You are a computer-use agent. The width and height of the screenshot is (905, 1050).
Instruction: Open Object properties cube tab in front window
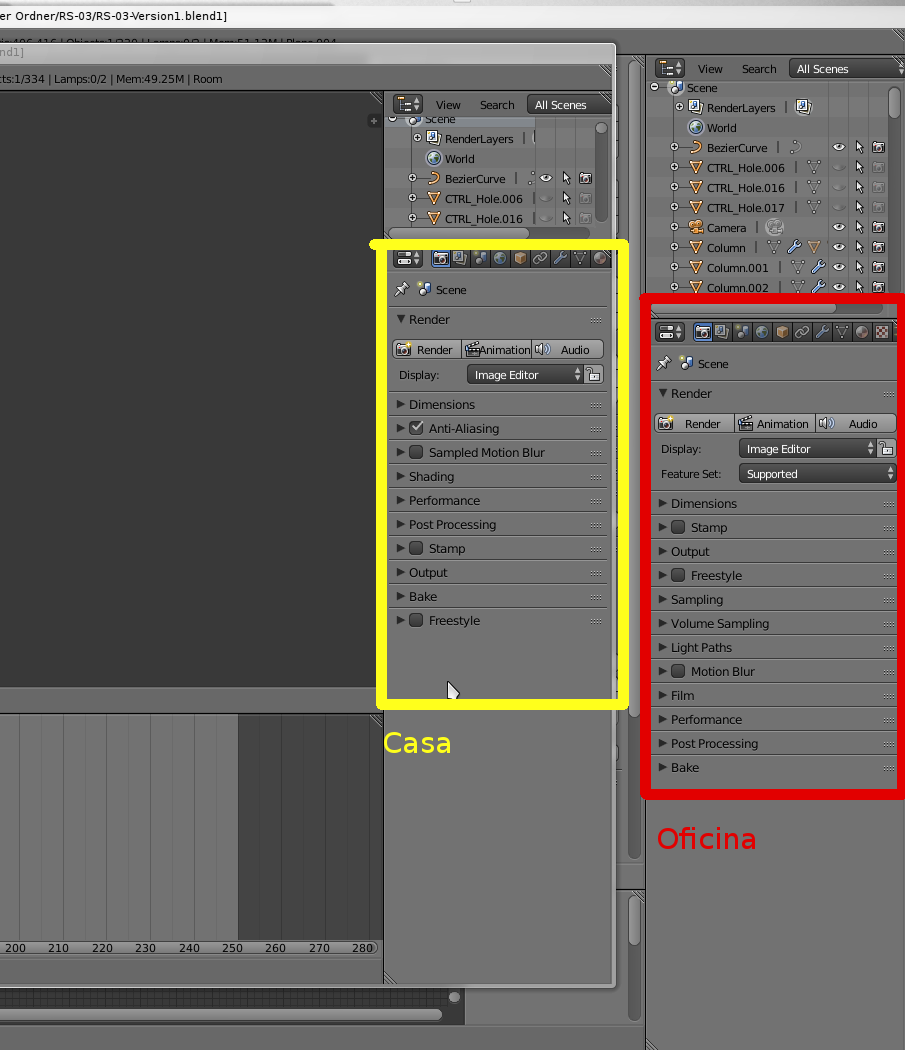click(x=520, y=258)
